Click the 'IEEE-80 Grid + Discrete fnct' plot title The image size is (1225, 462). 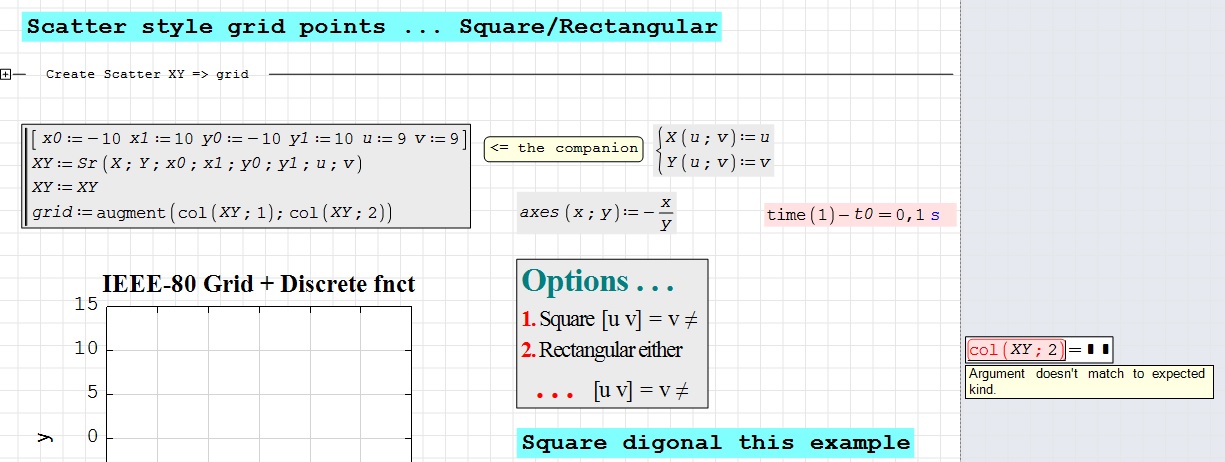tap(258, 284)
